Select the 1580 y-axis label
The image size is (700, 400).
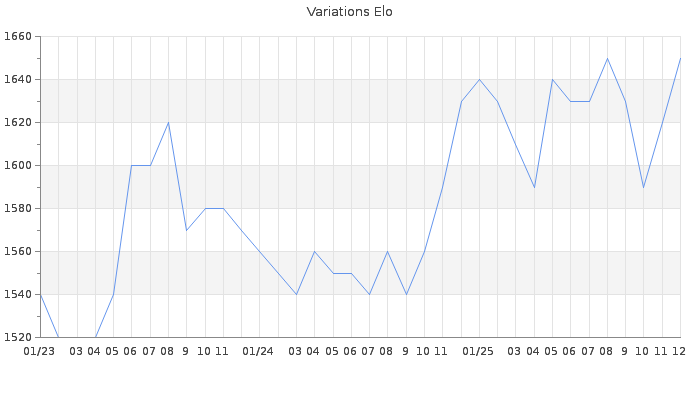[18, 208]
